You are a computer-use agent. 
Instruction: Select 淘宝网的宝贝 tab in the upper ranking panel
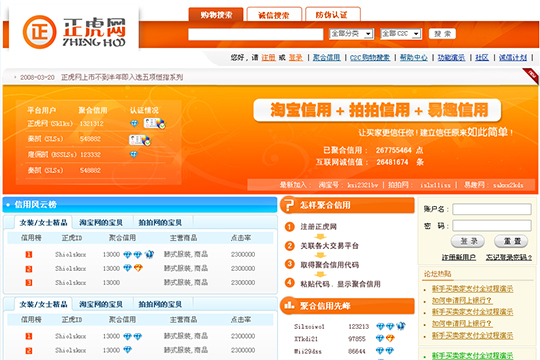(101, 223)
